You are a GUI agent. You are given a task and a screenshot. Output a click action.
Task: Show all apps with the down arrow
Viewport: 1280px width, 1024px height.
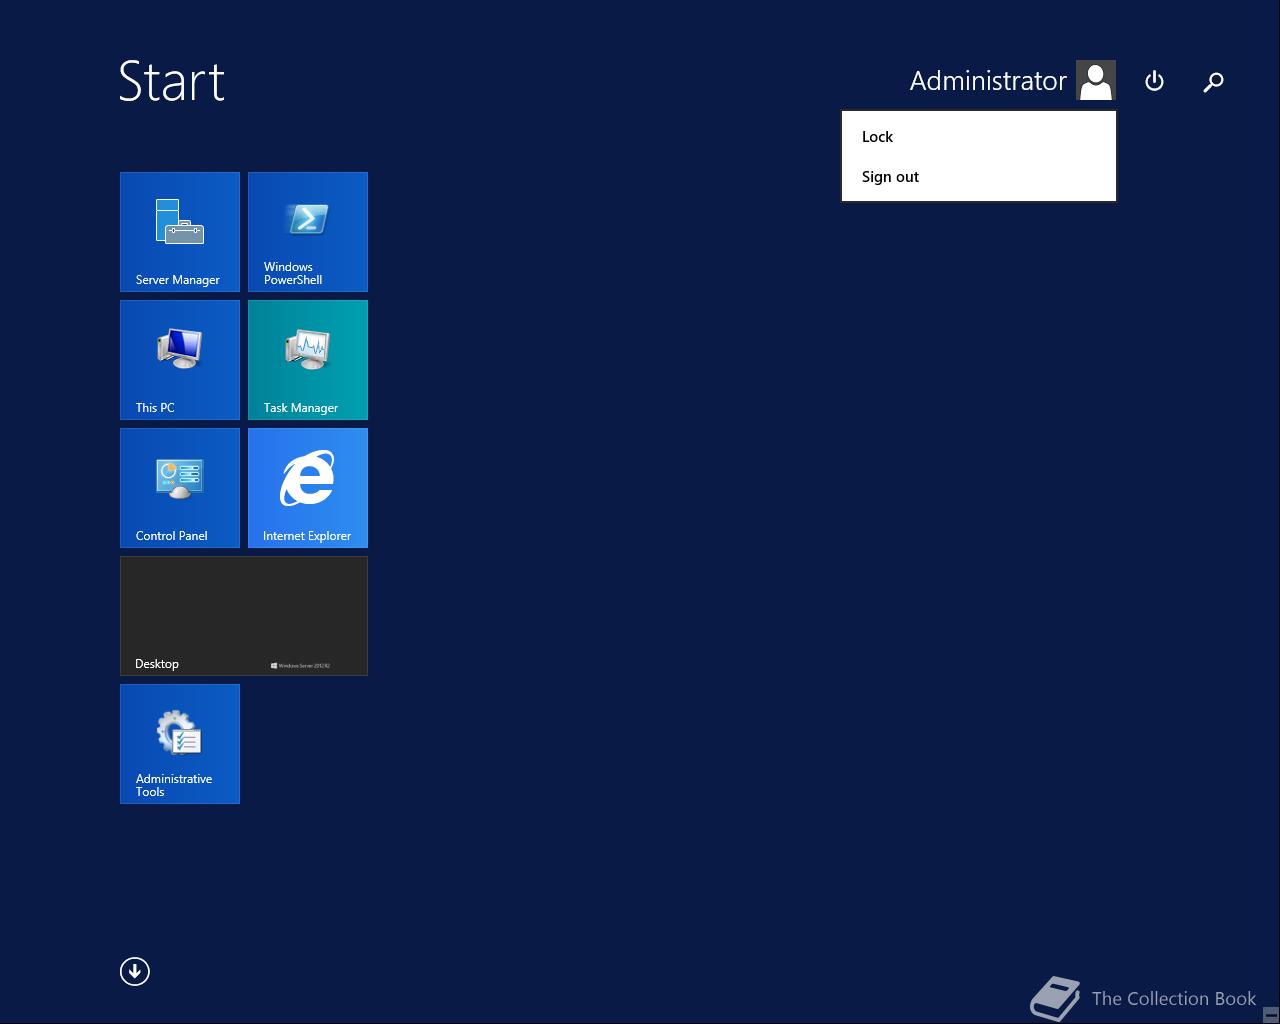coord(135,971)
